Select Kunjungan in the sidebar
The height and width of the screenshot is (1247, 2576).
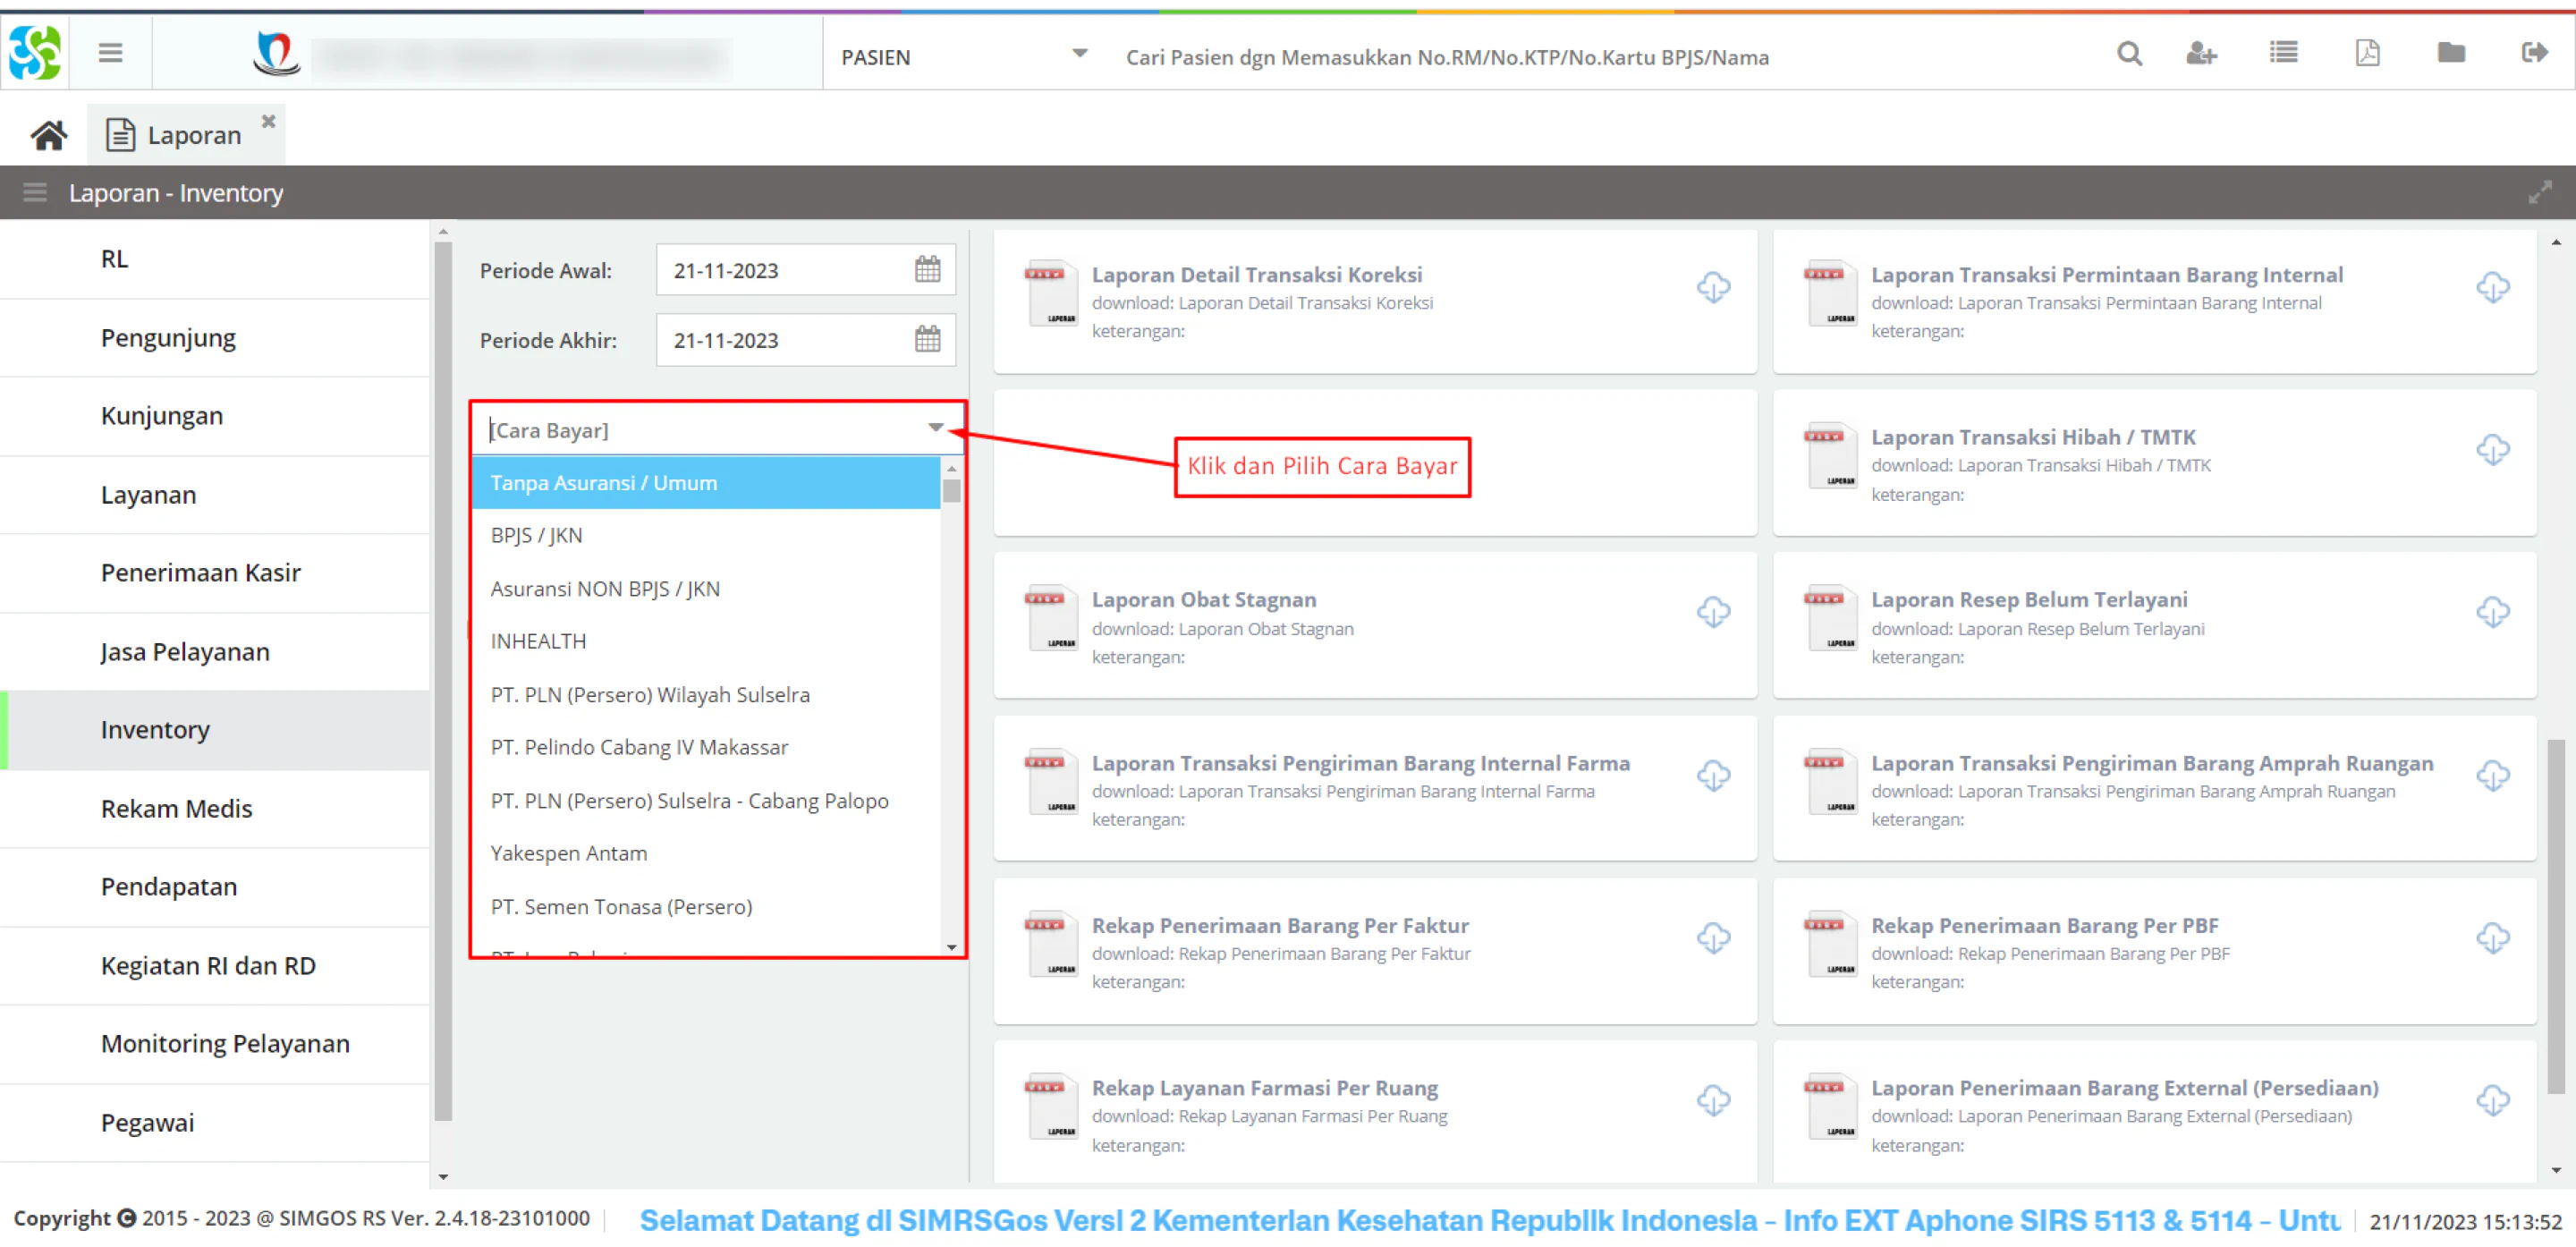point(215,416)
